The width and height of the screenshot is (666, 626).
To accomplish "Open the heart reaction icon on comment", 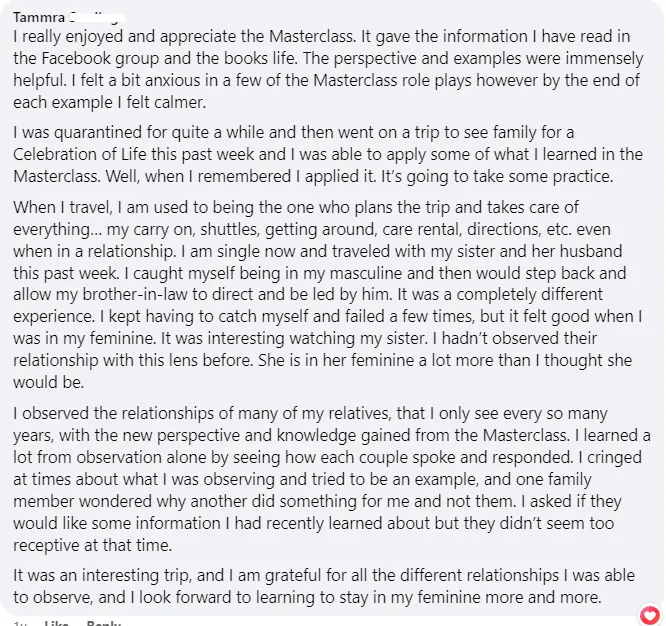I will point(649,615).
